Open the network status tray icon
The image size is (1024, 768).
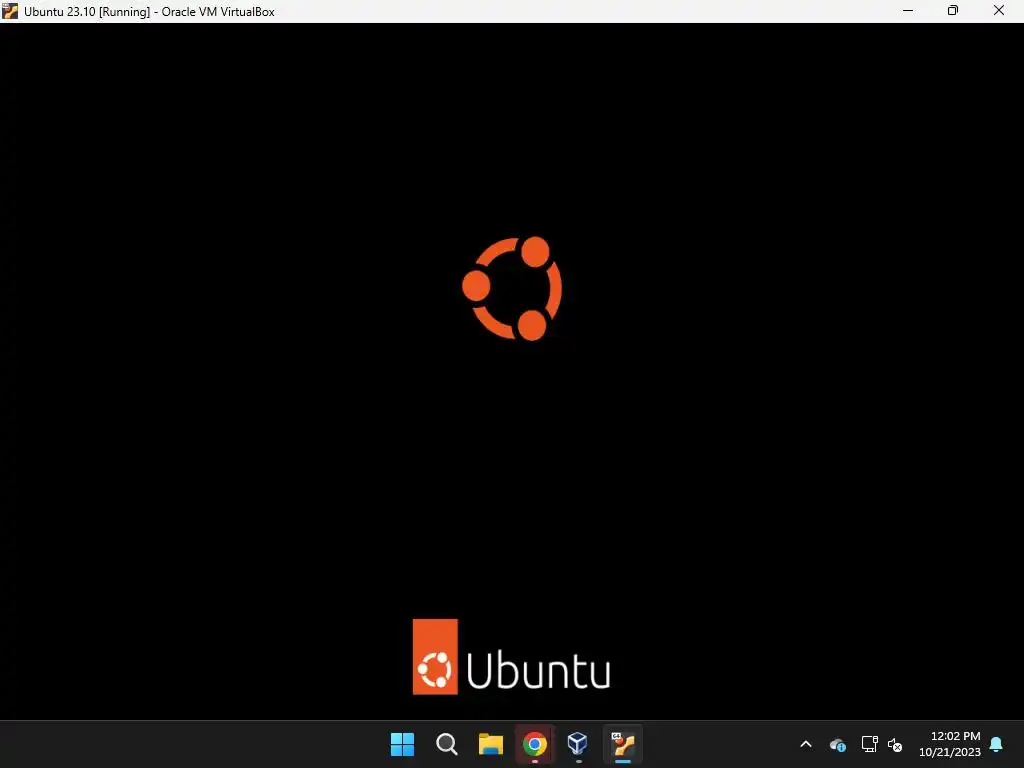(869, 744)
